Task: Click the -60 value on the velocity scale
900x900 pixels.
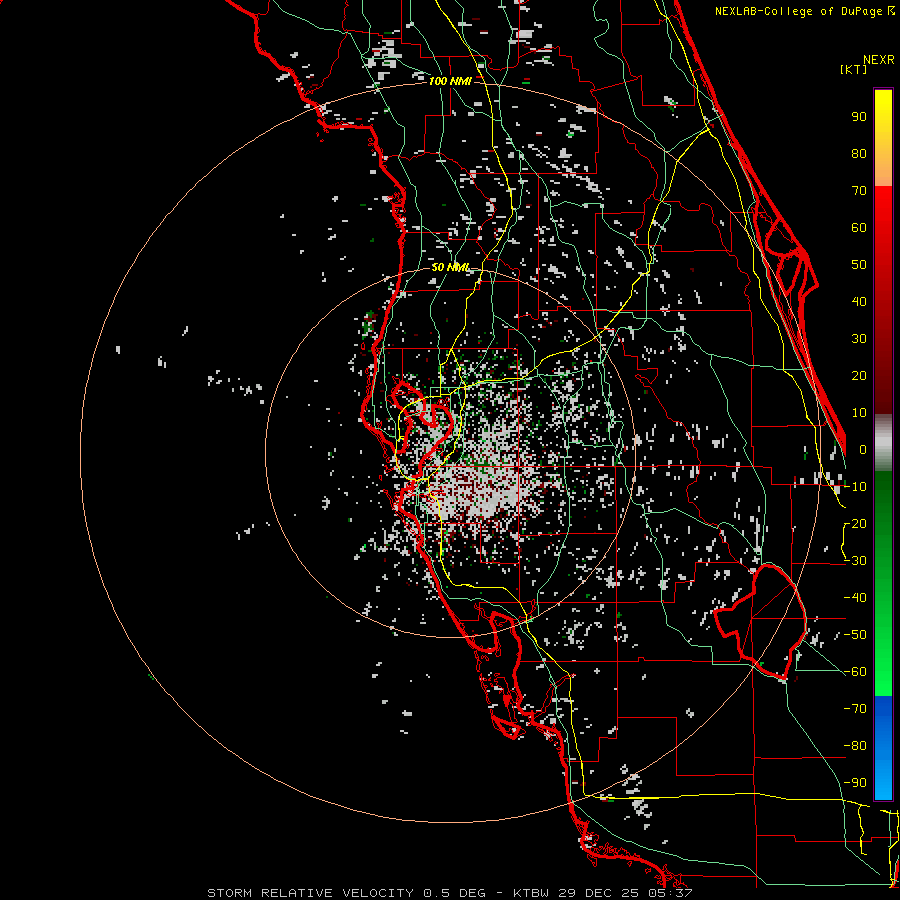Action: [x=855, y=672]
